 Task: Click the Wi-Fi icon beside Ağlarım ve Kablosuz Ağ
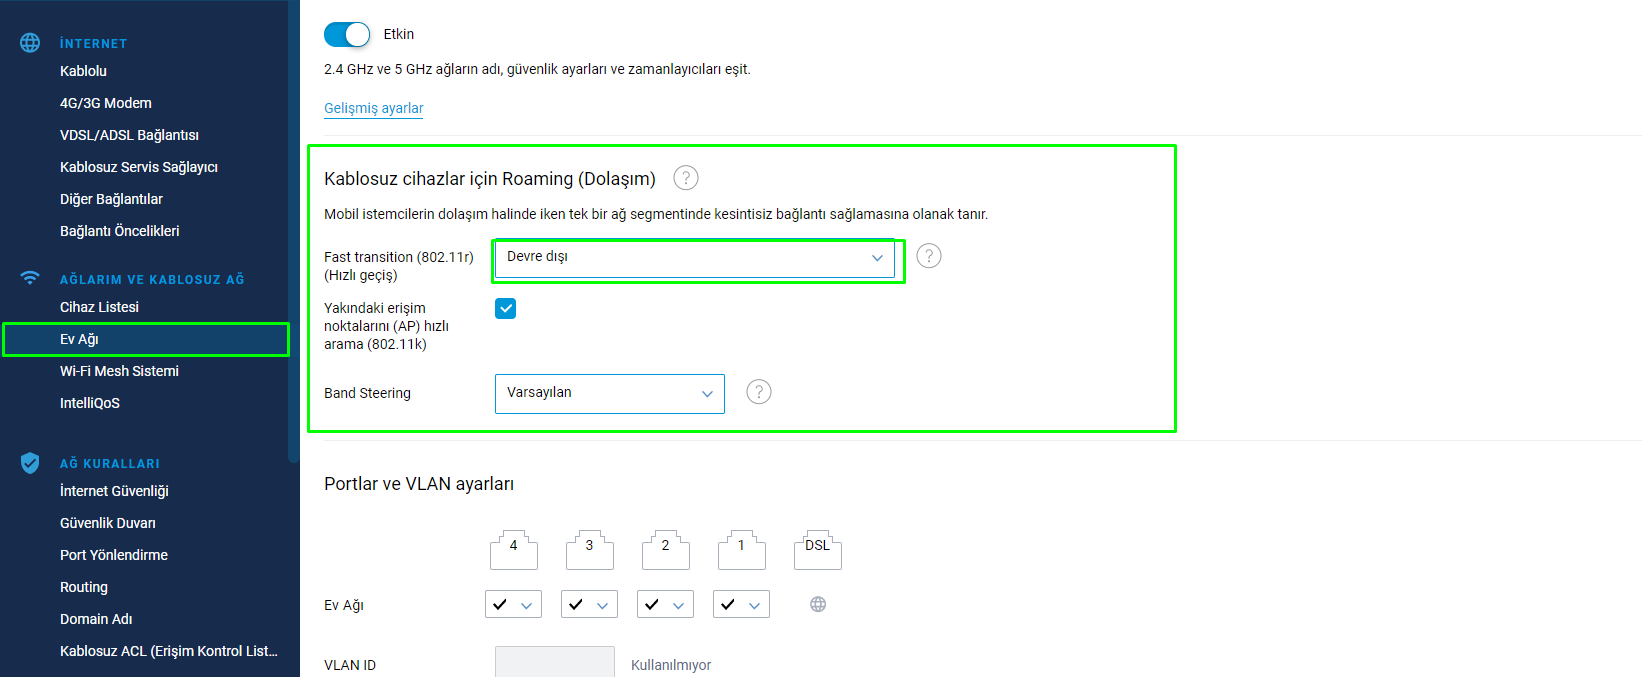[x=30, y=278]
